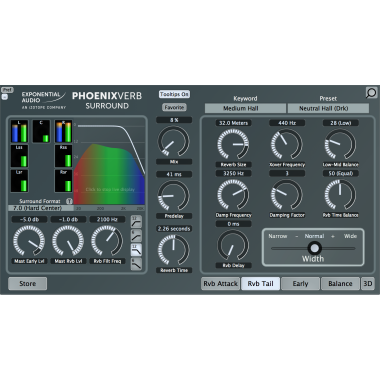
Task: Click the Predelay knob
Action: coord(174,196)
